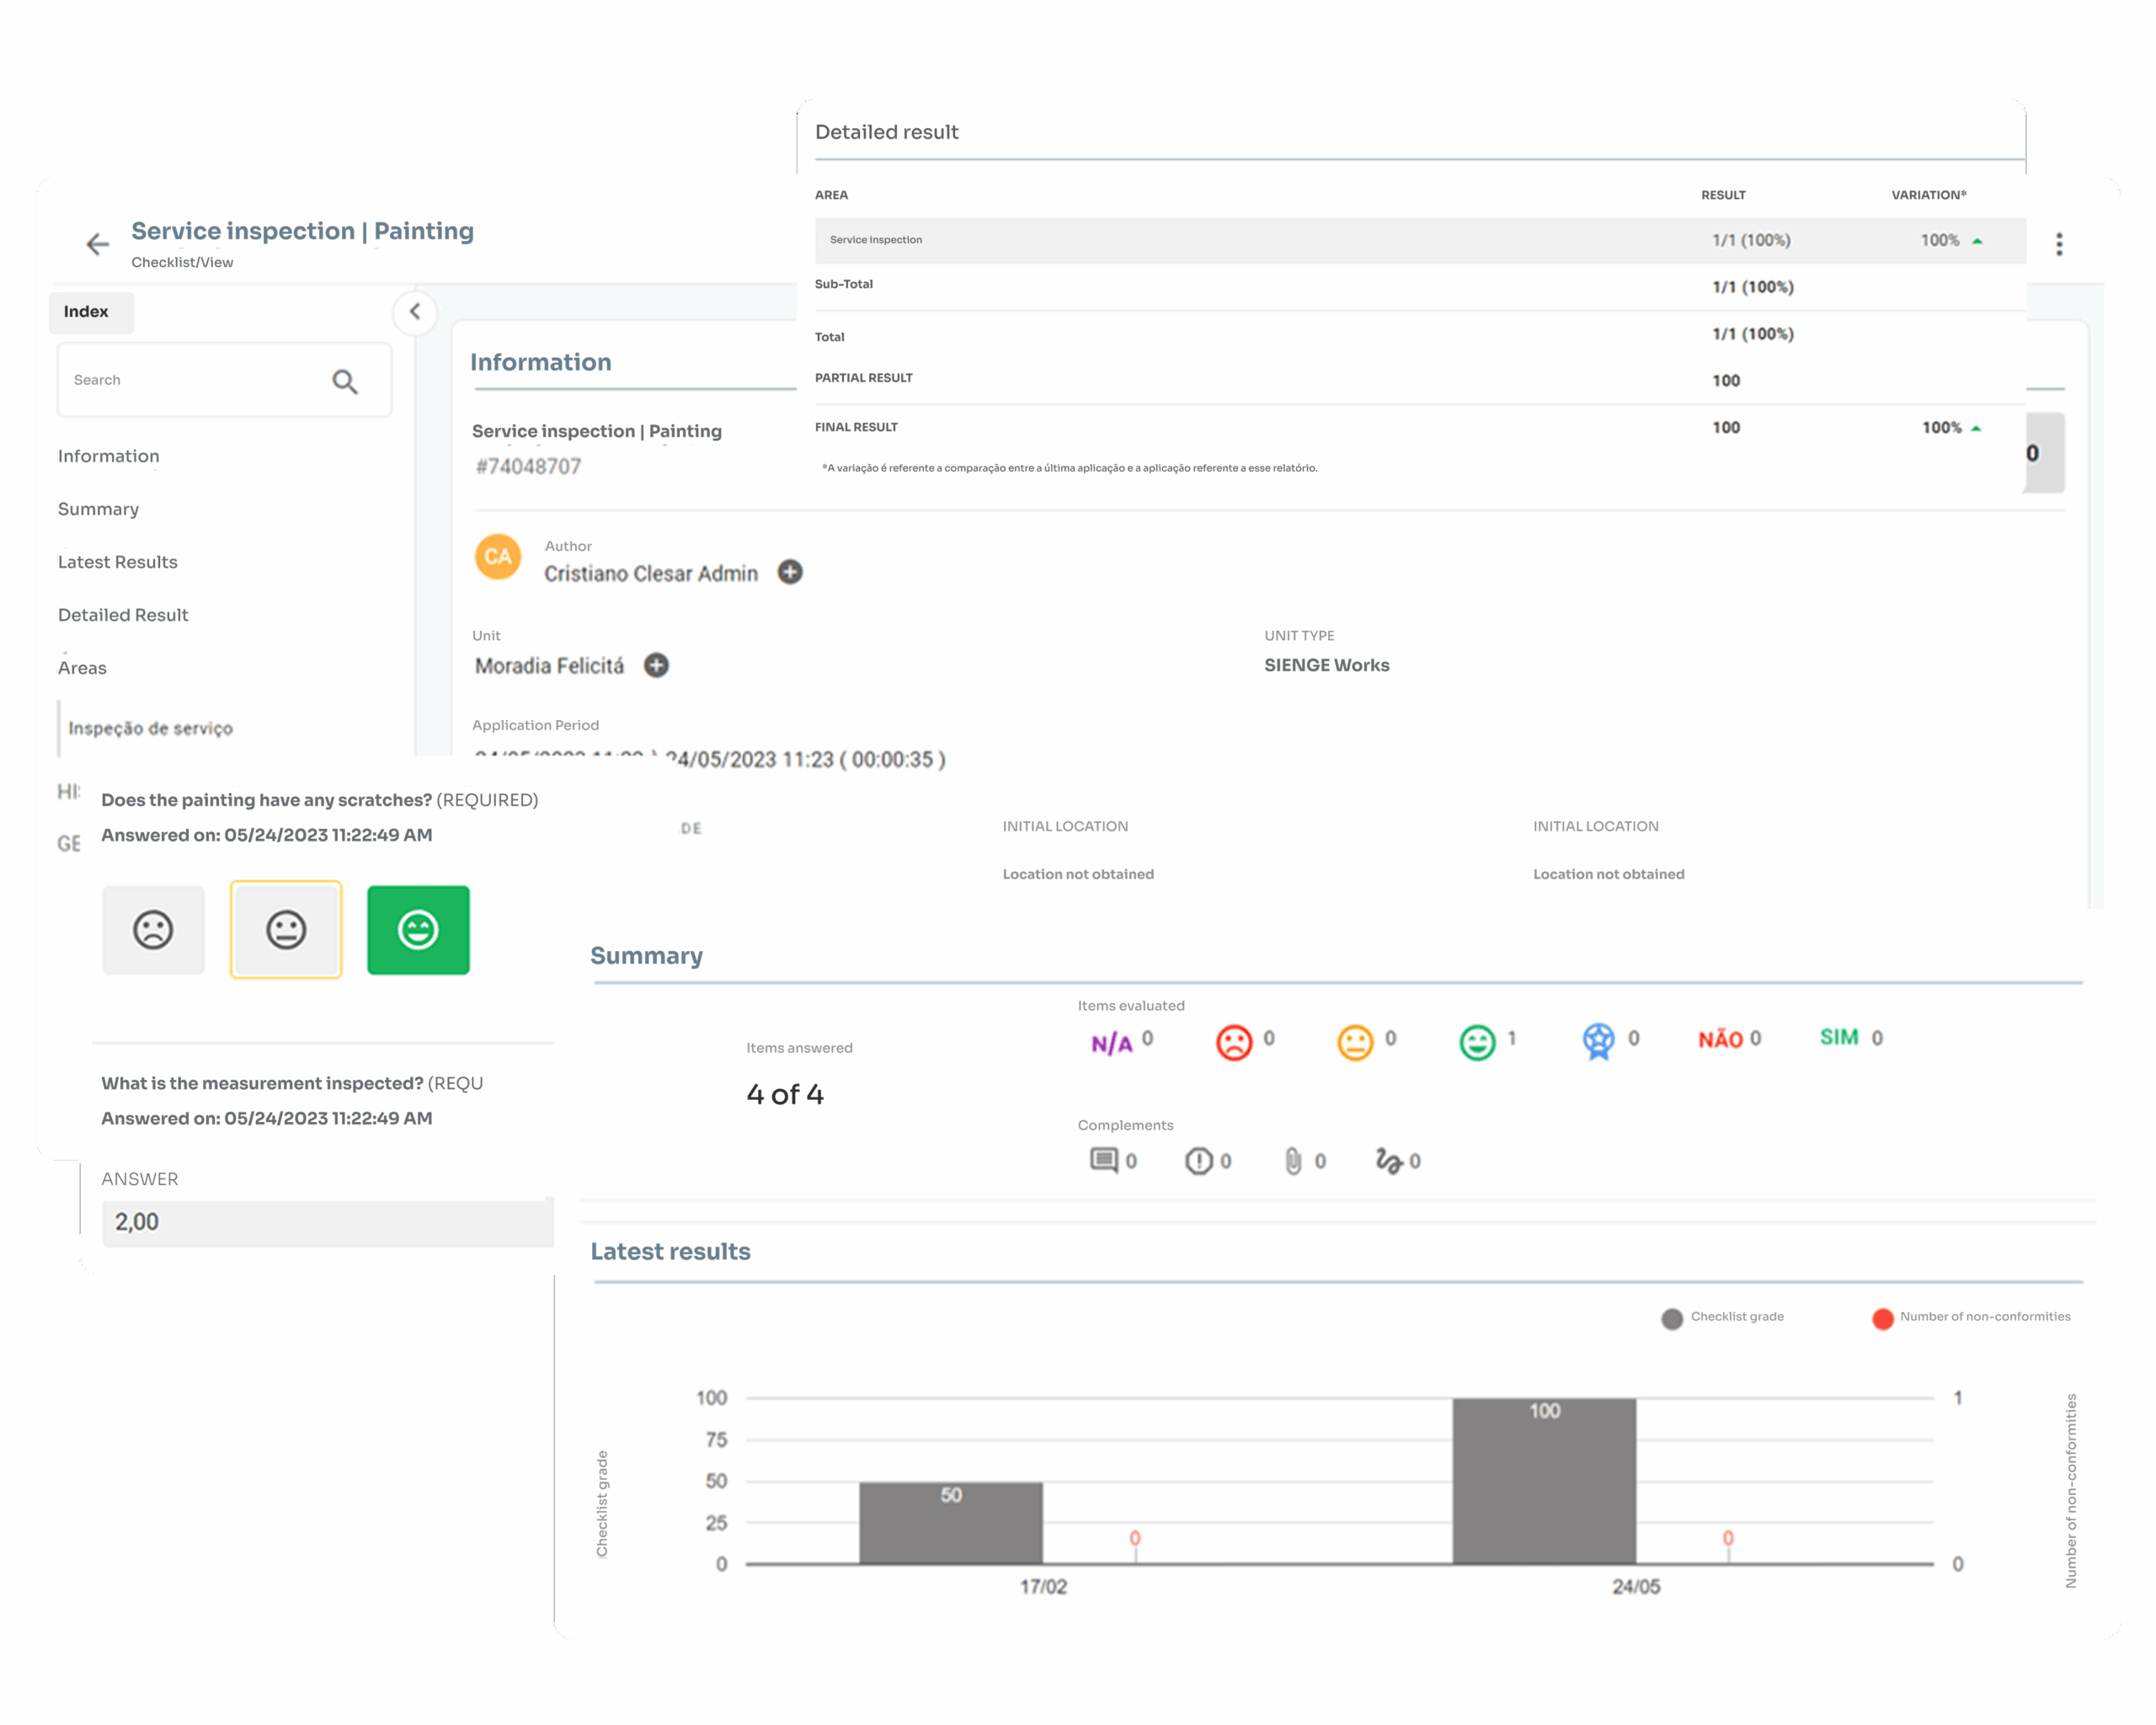Click the comments icon under Complements
Viewport: 2156px width, 1725px height.
point(1103,1160)
